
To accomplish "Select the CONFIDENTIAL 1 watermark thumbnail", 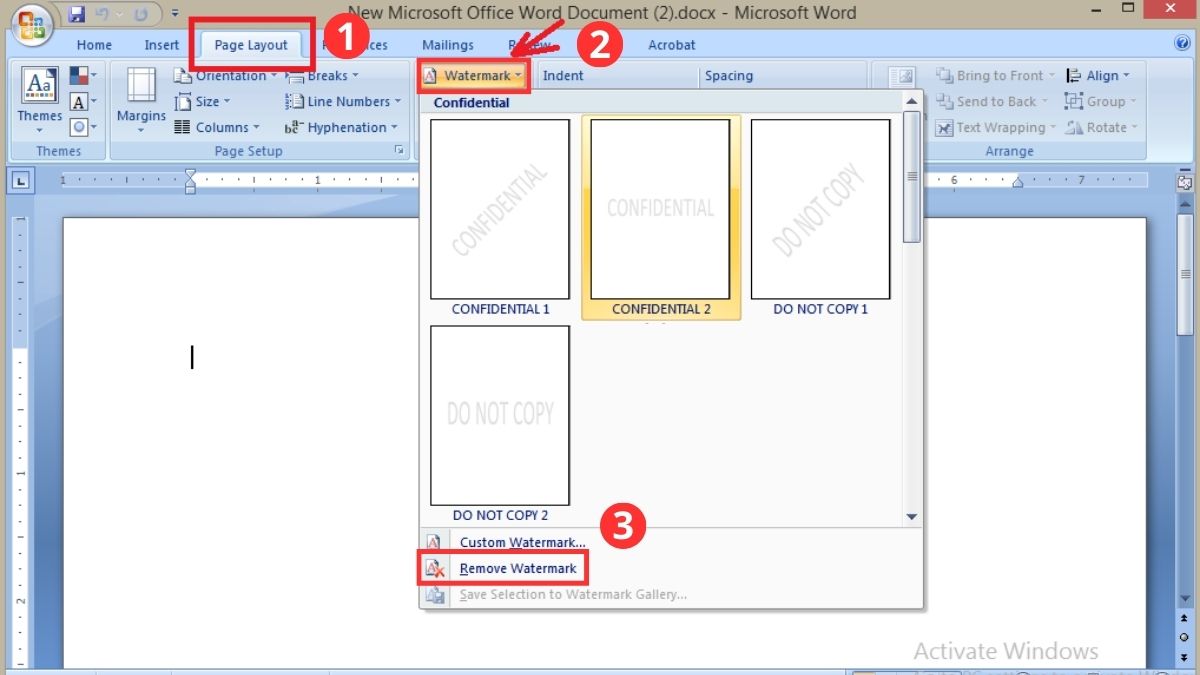I will (500, 210).
